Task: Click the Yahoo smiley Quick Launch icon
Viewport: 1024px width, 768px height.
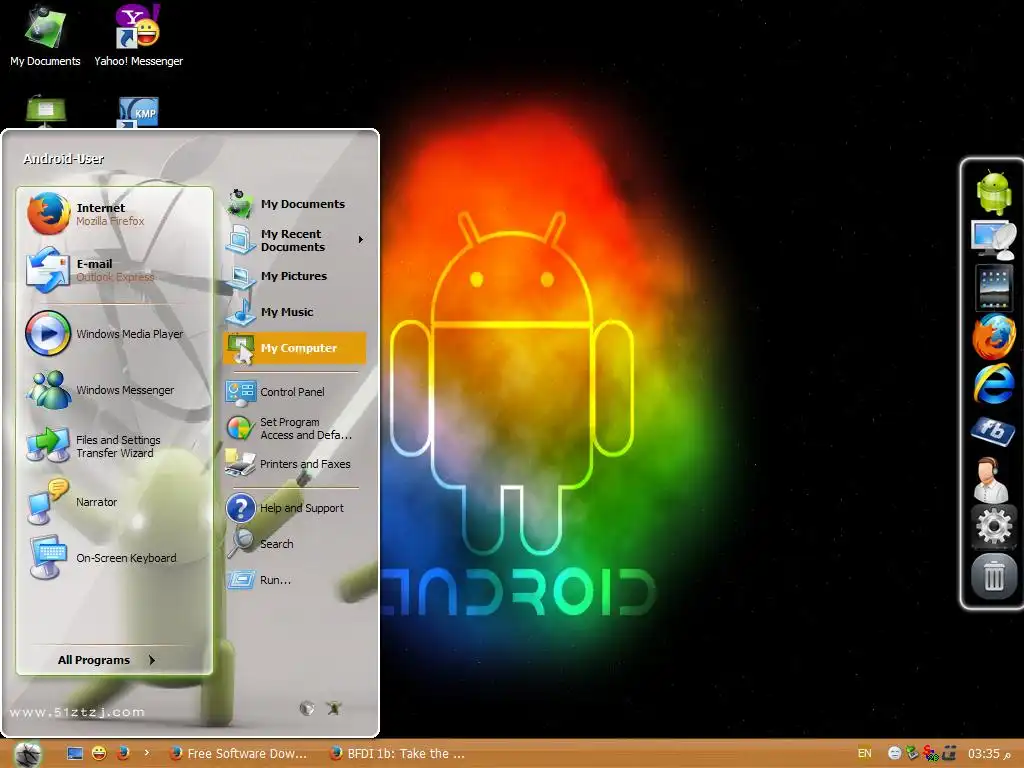Action: click(x=99, y=754)
